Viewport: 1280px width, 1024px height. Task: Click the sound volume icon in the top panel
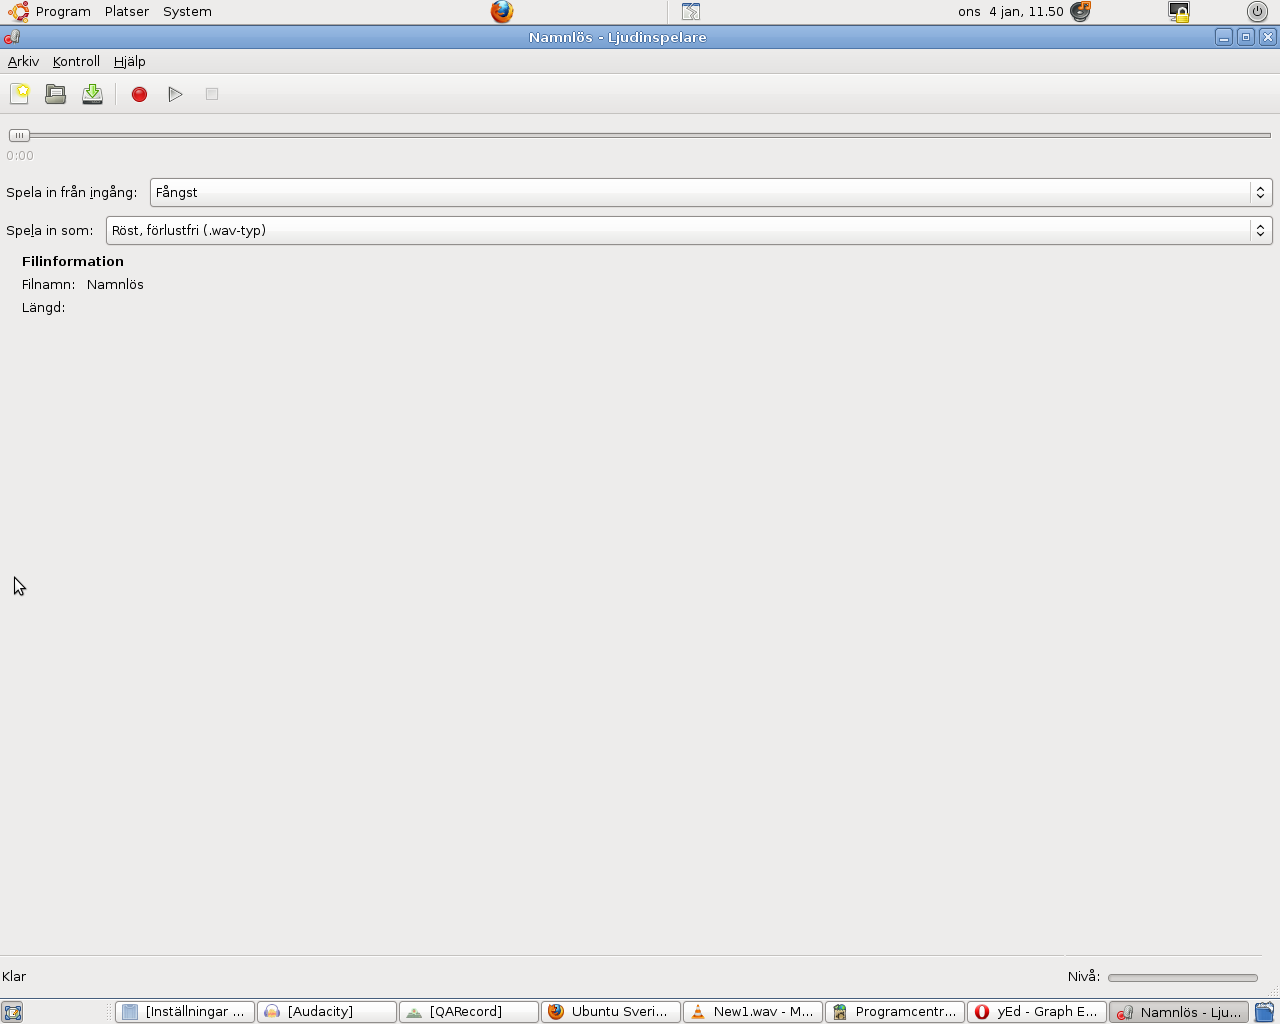click(1080, 12)
